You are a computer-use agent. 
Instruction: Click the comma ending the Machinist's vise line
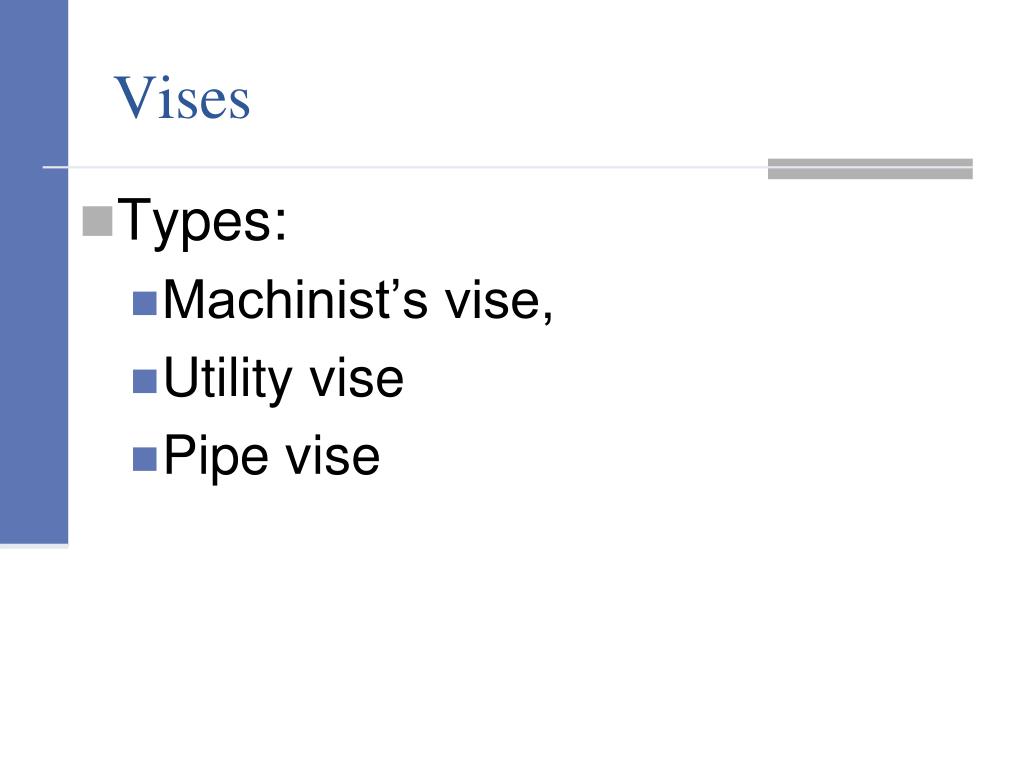(547, 316)
